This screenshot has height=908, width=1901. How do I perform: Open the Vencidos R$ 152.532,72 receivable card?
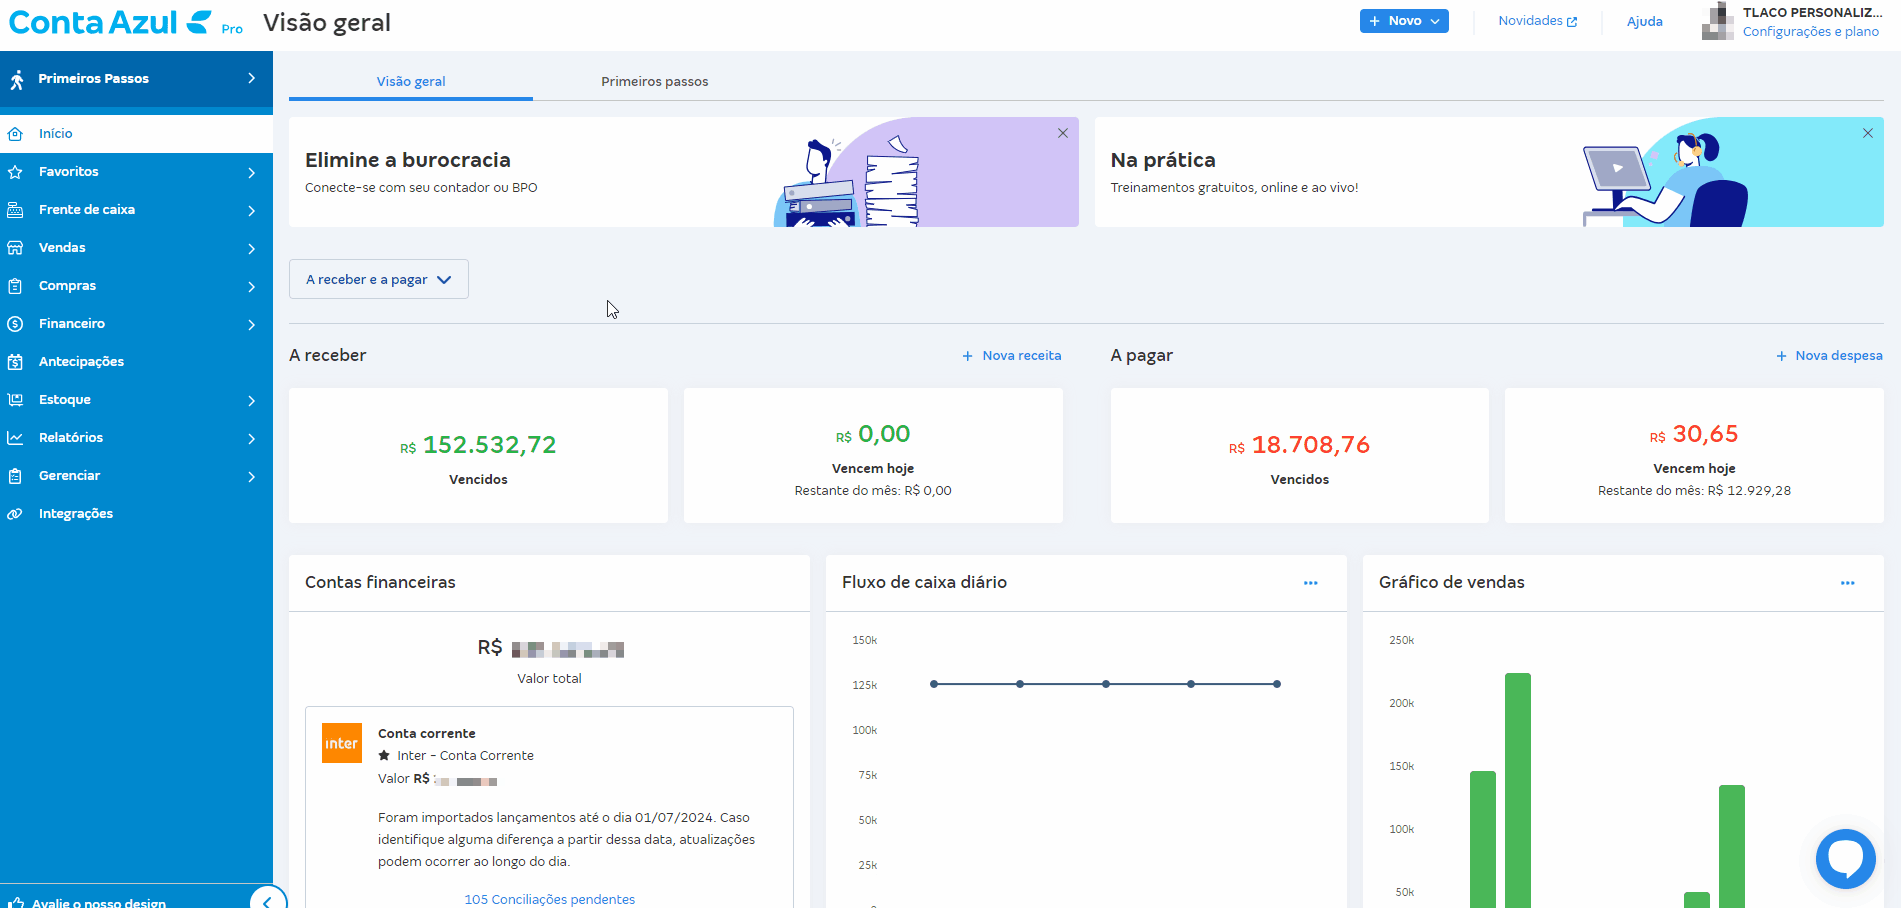478,455
